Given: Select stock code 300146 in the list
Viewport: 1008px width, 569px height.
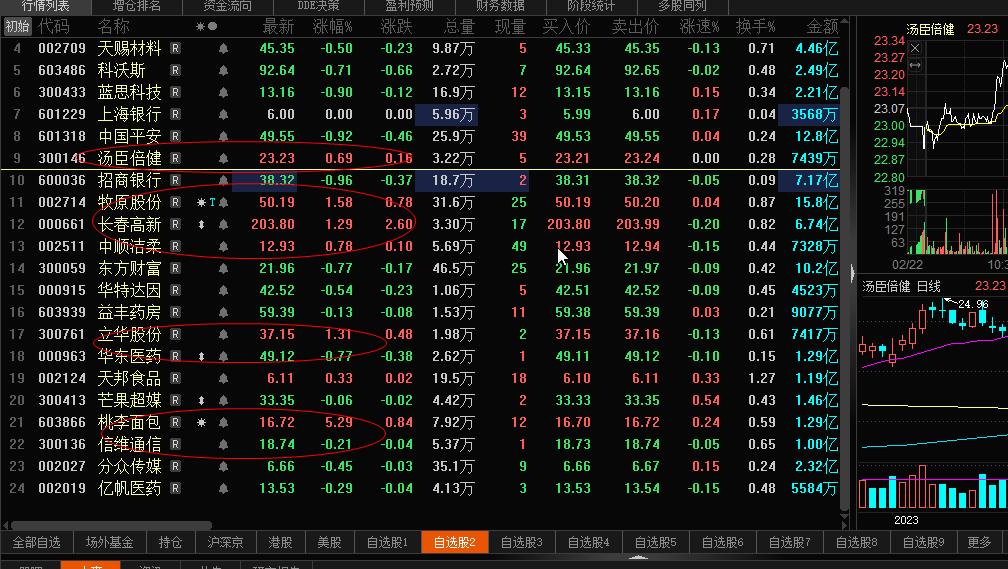Looking at the screenshot, I should pos(62,158).
